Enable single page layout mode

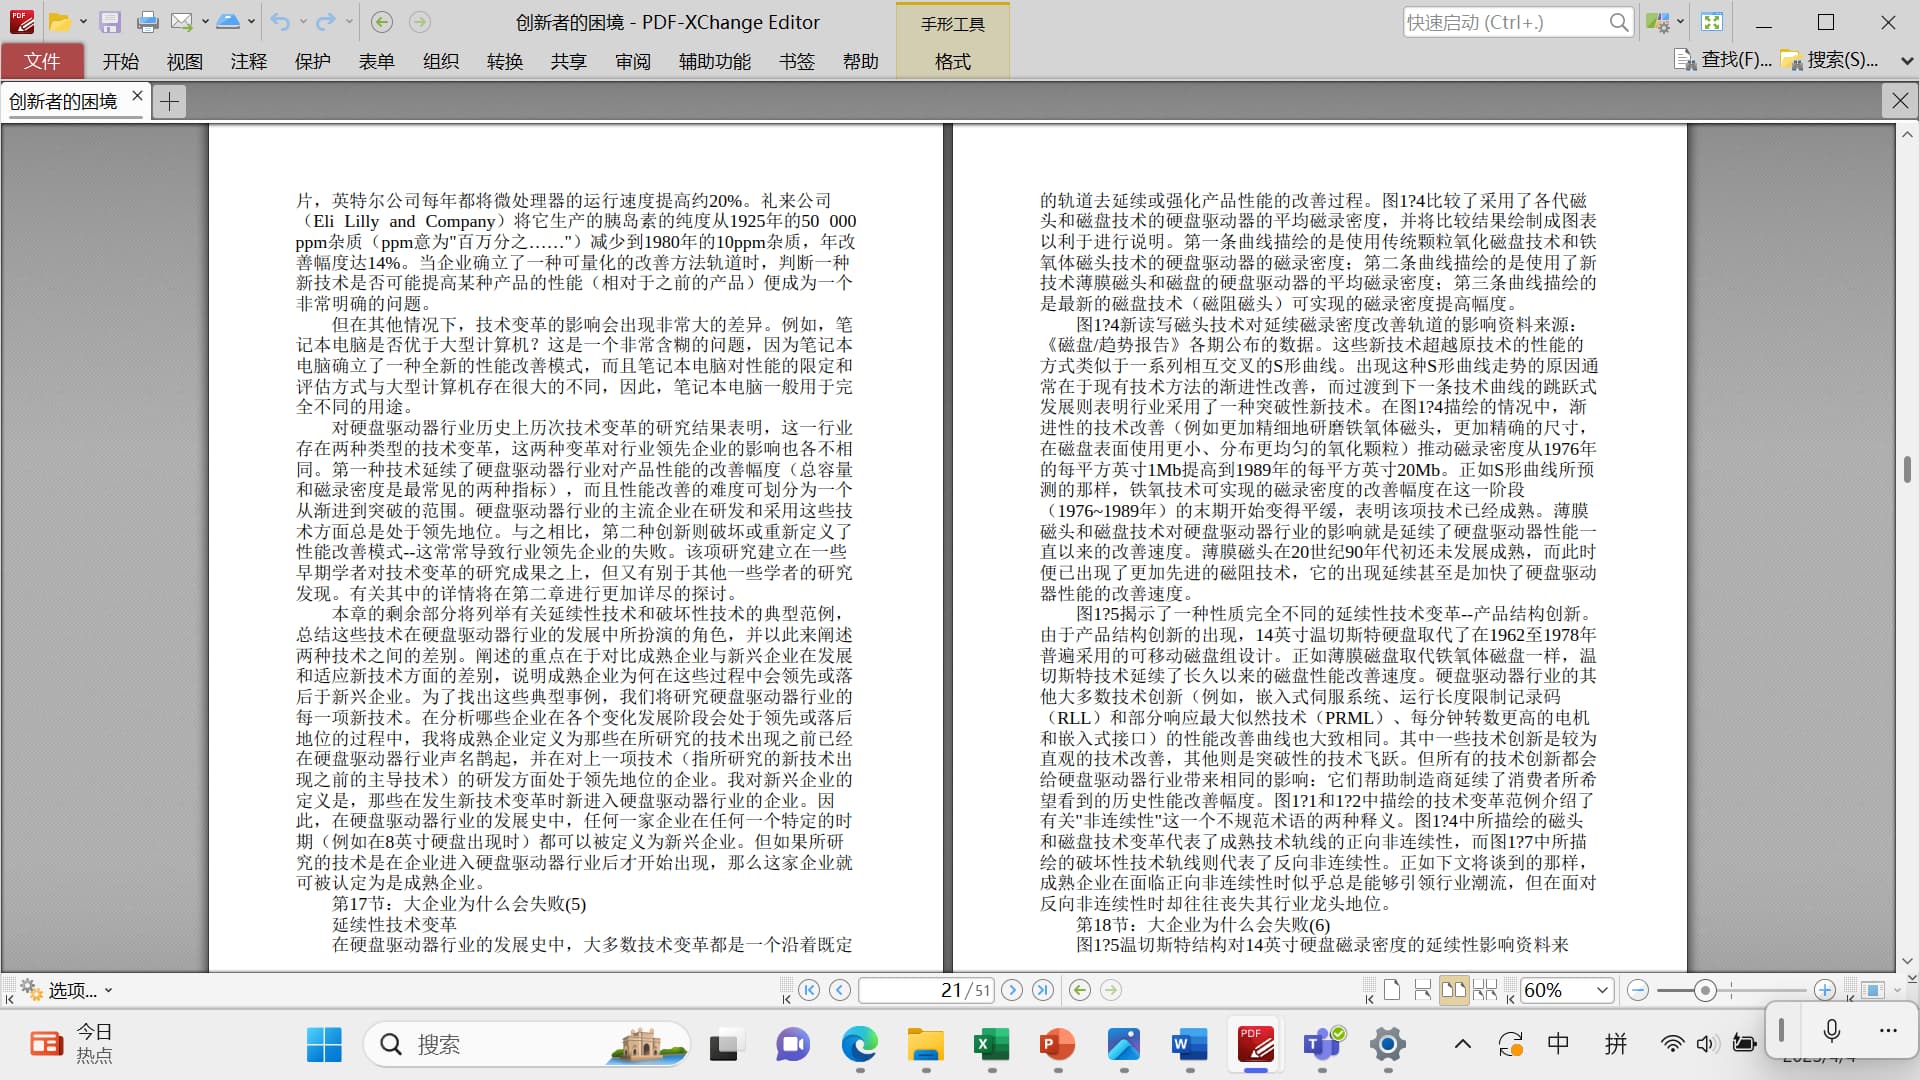[1392, 990]
